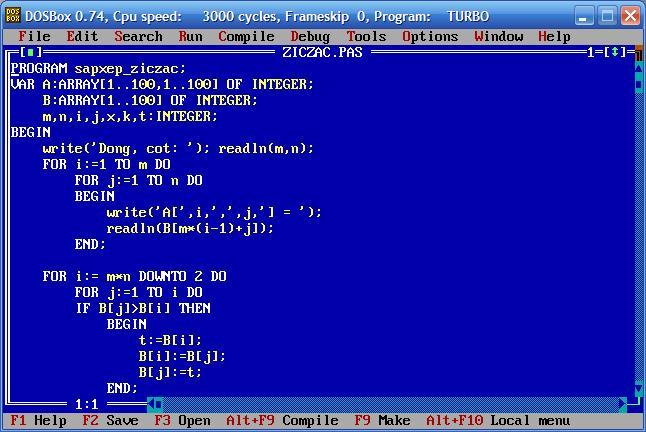
Task: Click Alt+F9 Compile in status bar
Action: tap(282, 420)
